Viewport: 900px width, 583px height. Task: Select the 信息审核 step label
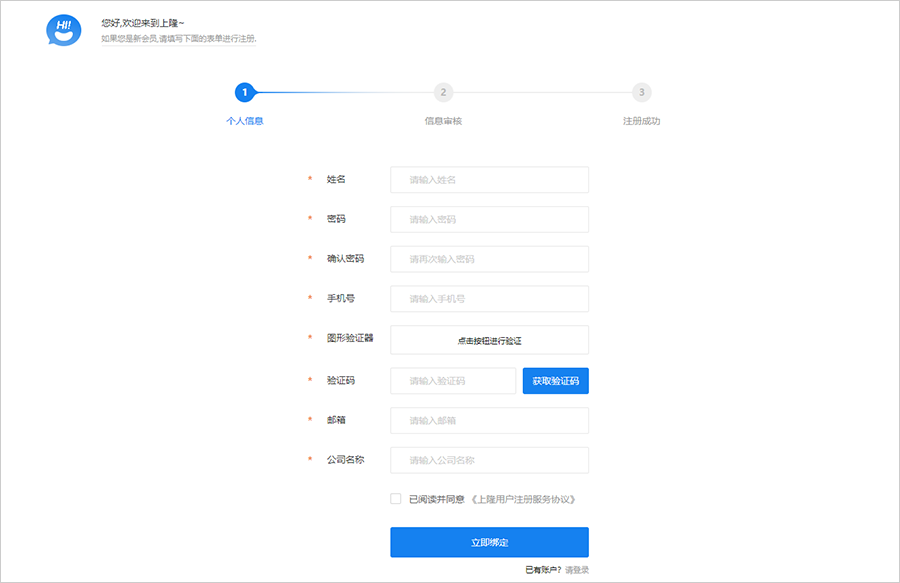[x=443, y=121]
